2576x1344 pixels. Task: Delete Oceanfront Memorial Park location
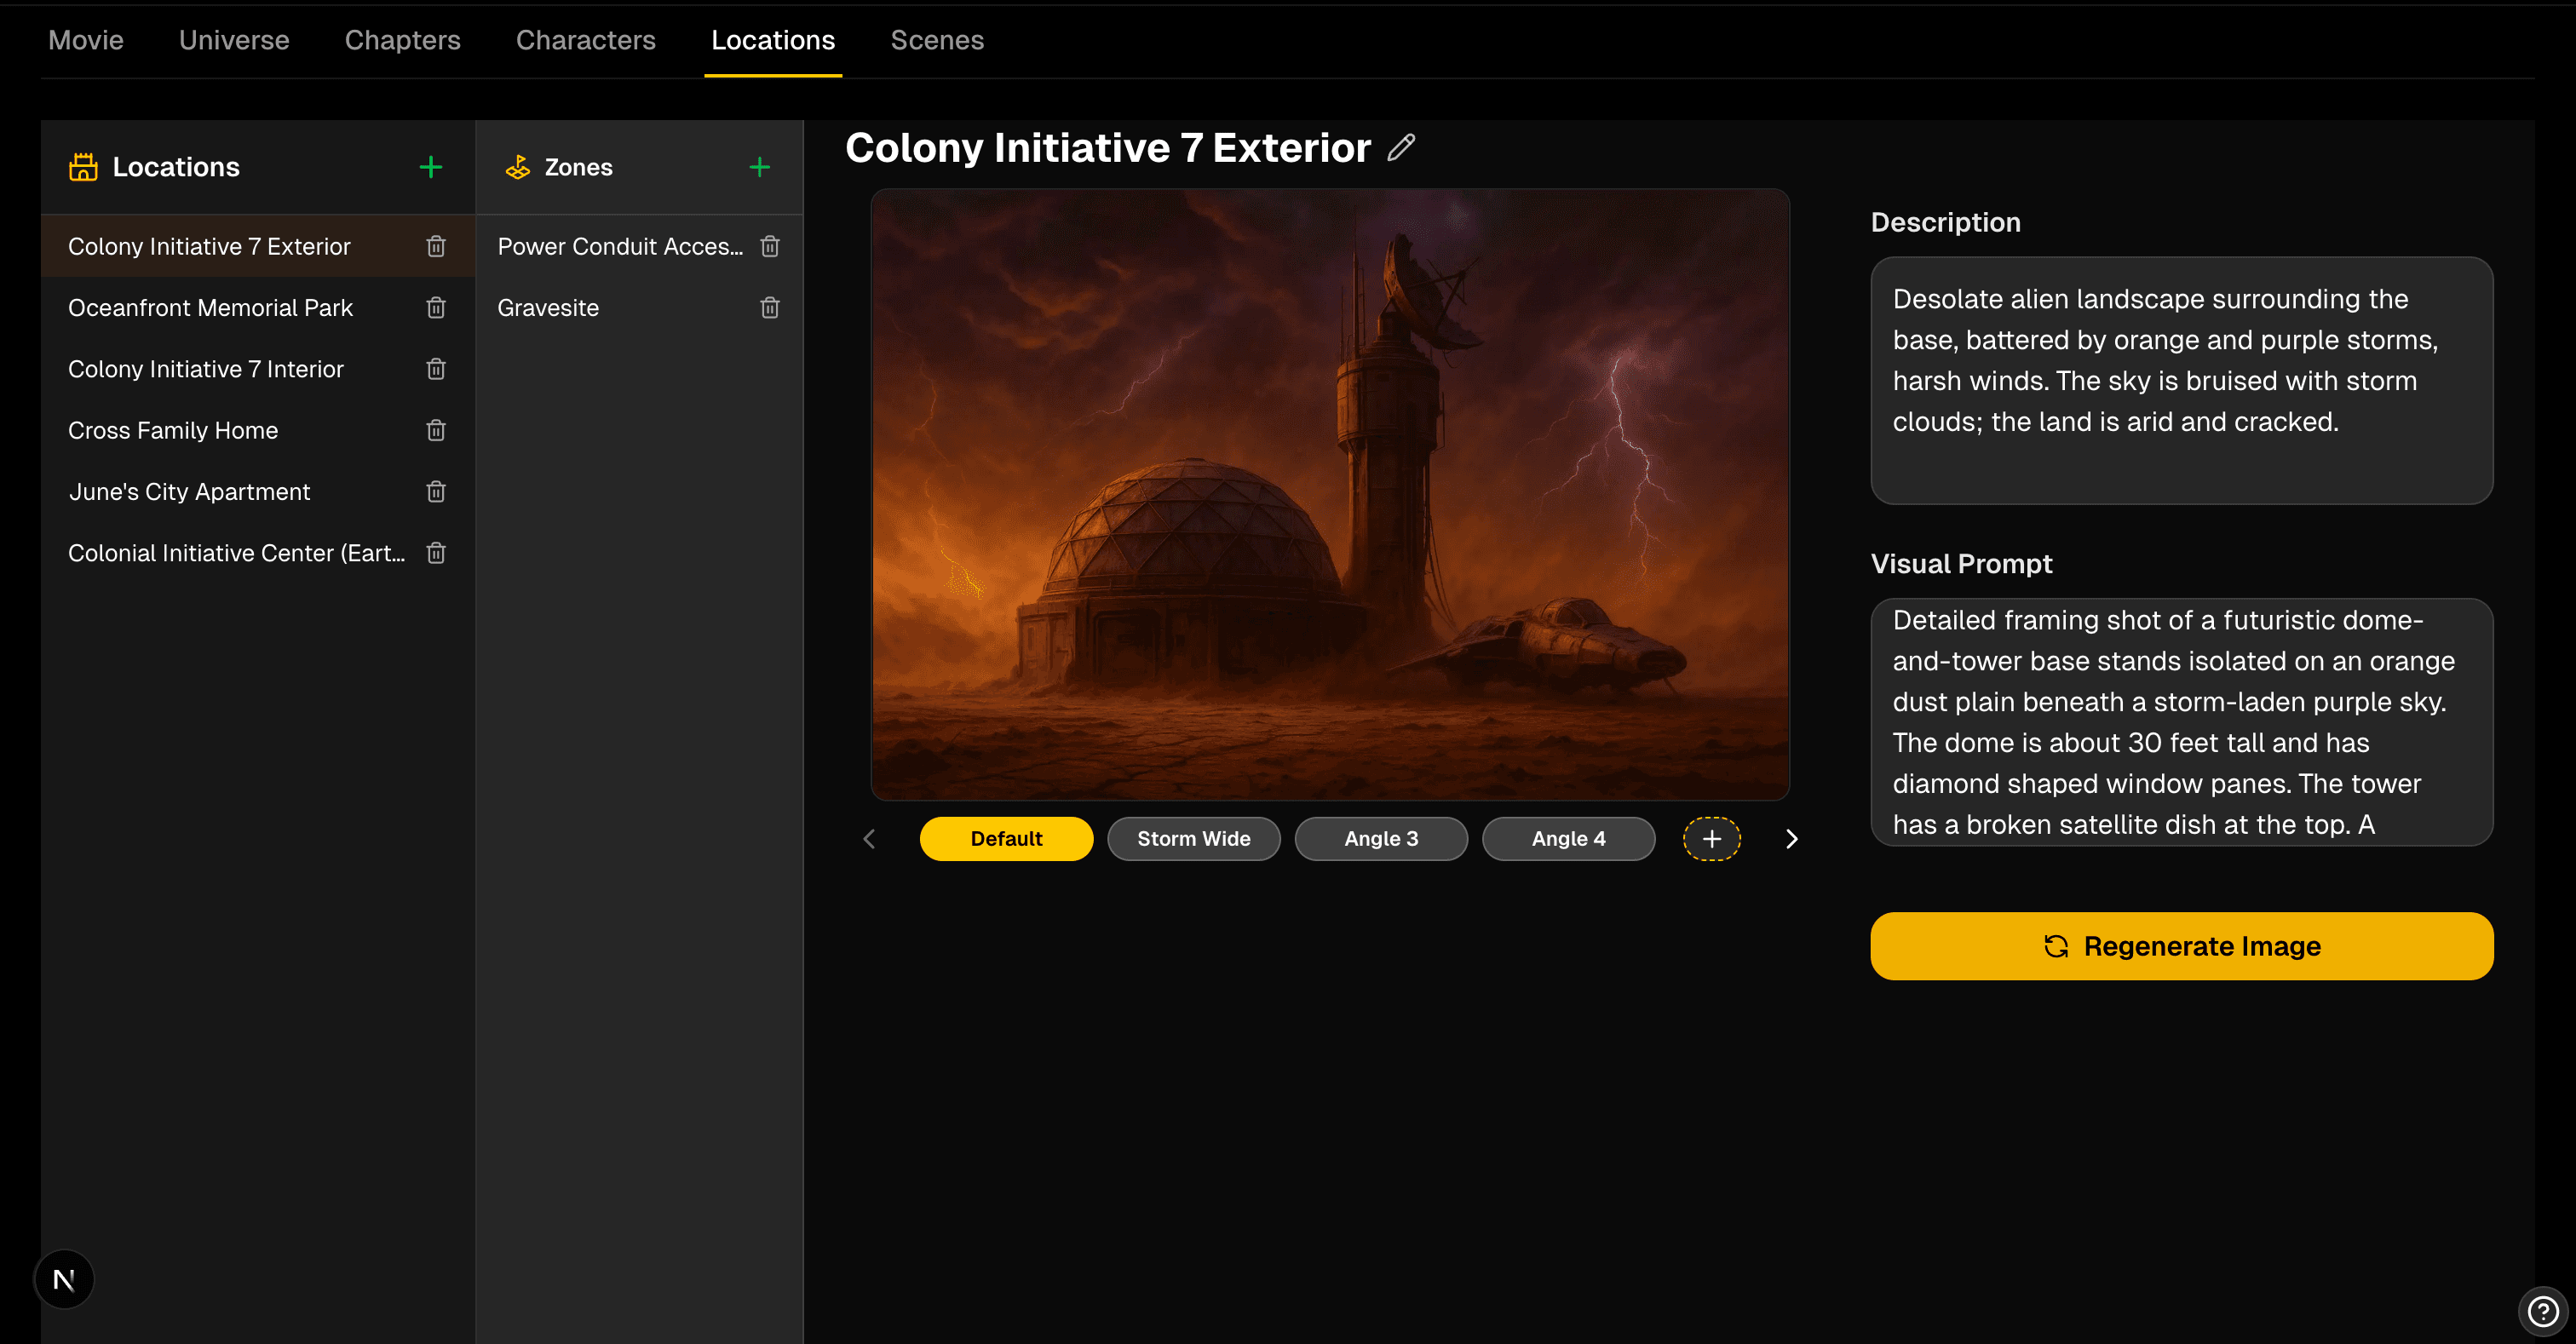pyautogui.click(x=435, y=308)
